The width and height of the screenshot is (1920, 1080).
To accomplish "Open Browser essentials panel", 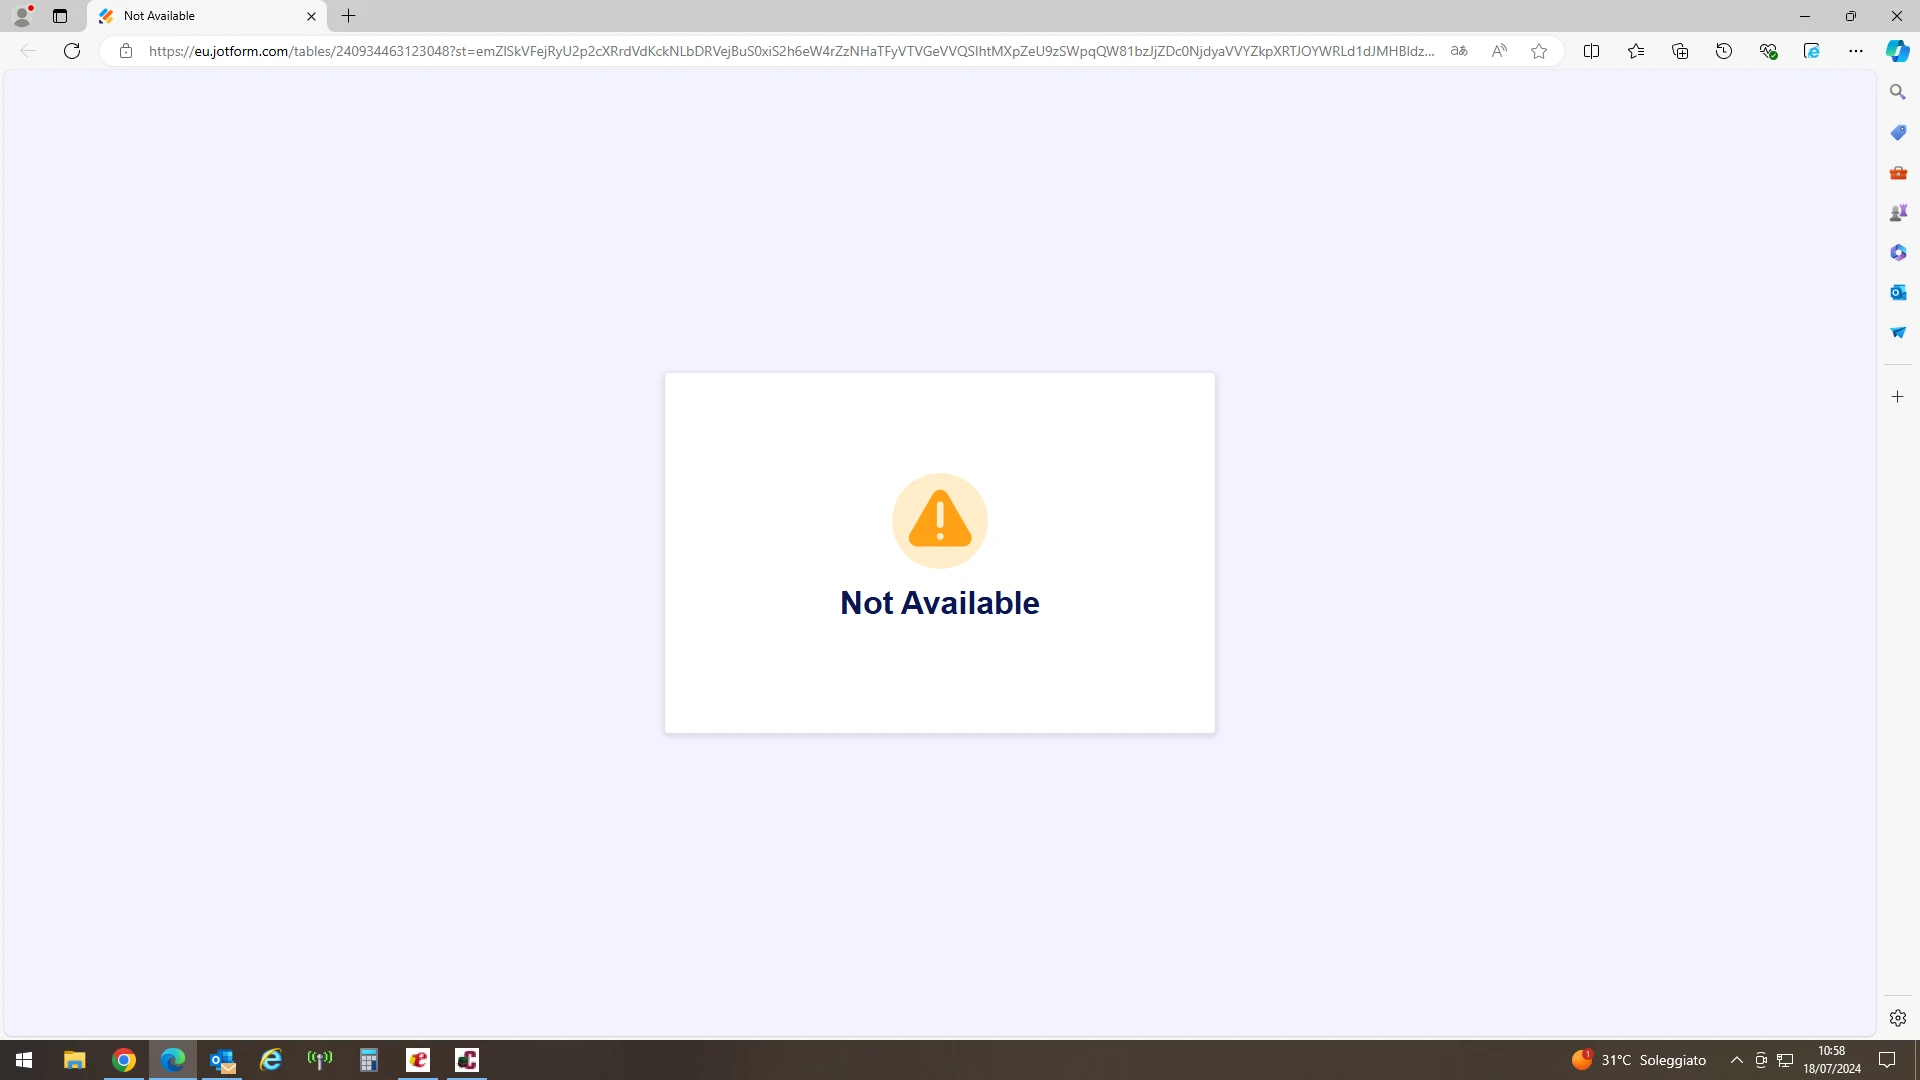I will (x=1769, y=51).
